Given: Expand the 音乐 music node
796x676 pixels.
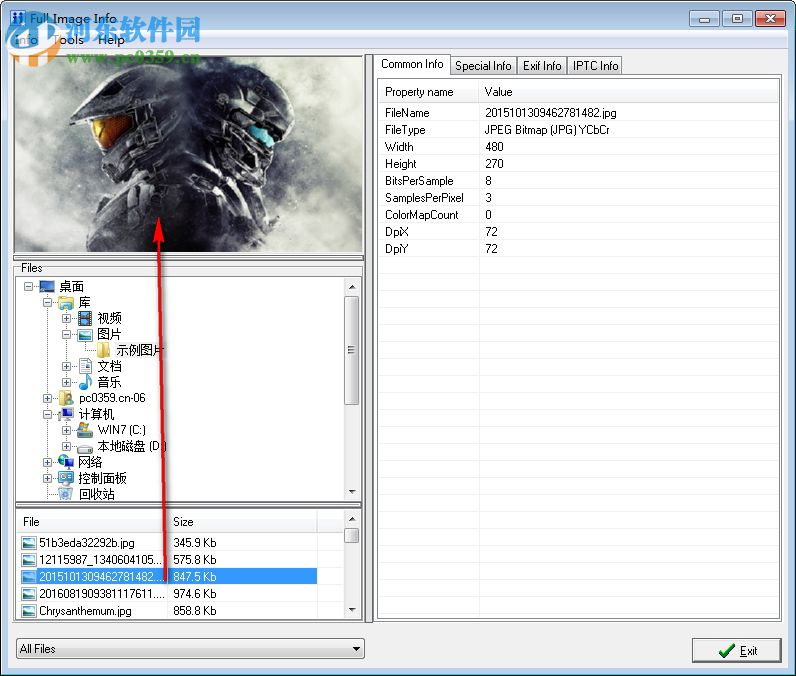Looking at the screenshot, I should pos(66,382).
